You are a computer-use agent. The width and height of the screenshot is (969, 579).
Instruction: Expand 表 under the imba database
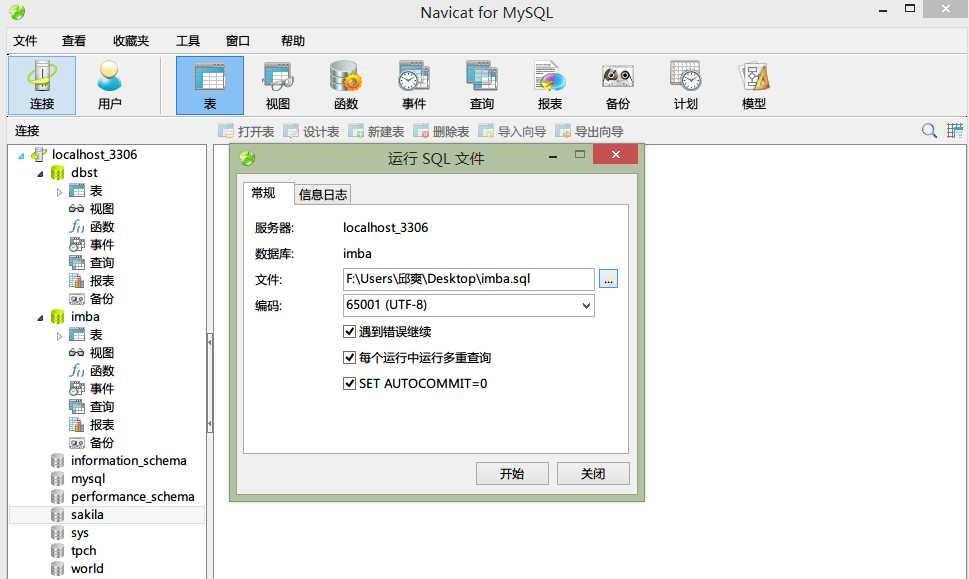(59, 336)
